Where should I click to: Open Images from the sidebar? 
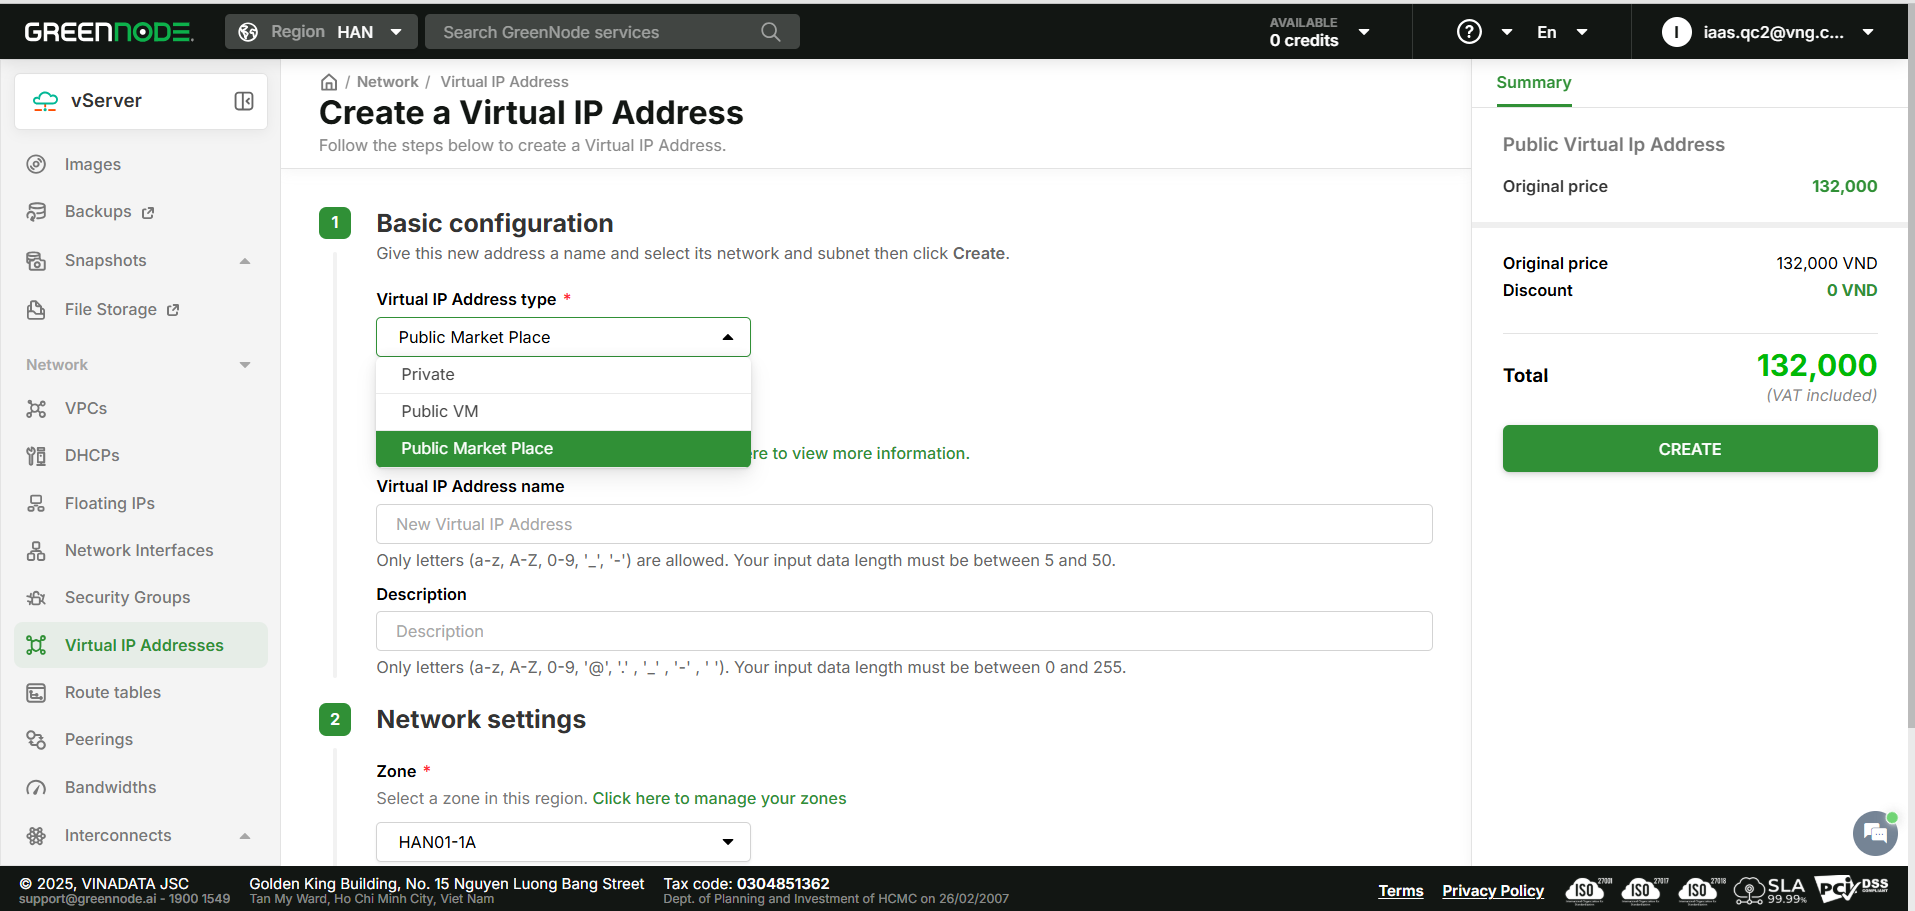[92, 164]
